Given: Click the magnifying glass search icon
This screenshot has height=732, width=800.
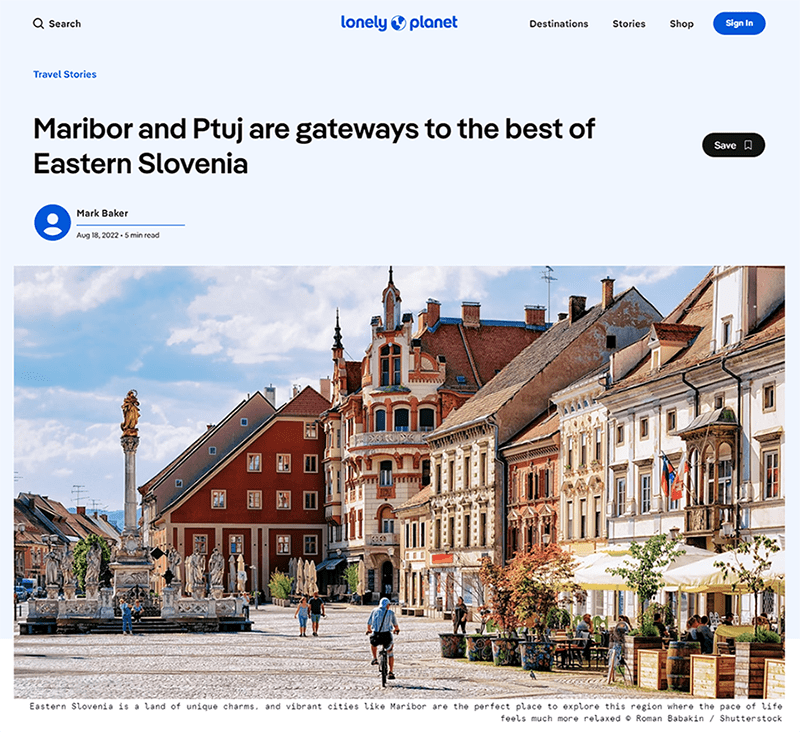Looking at the screenshot, I should 38,23.
